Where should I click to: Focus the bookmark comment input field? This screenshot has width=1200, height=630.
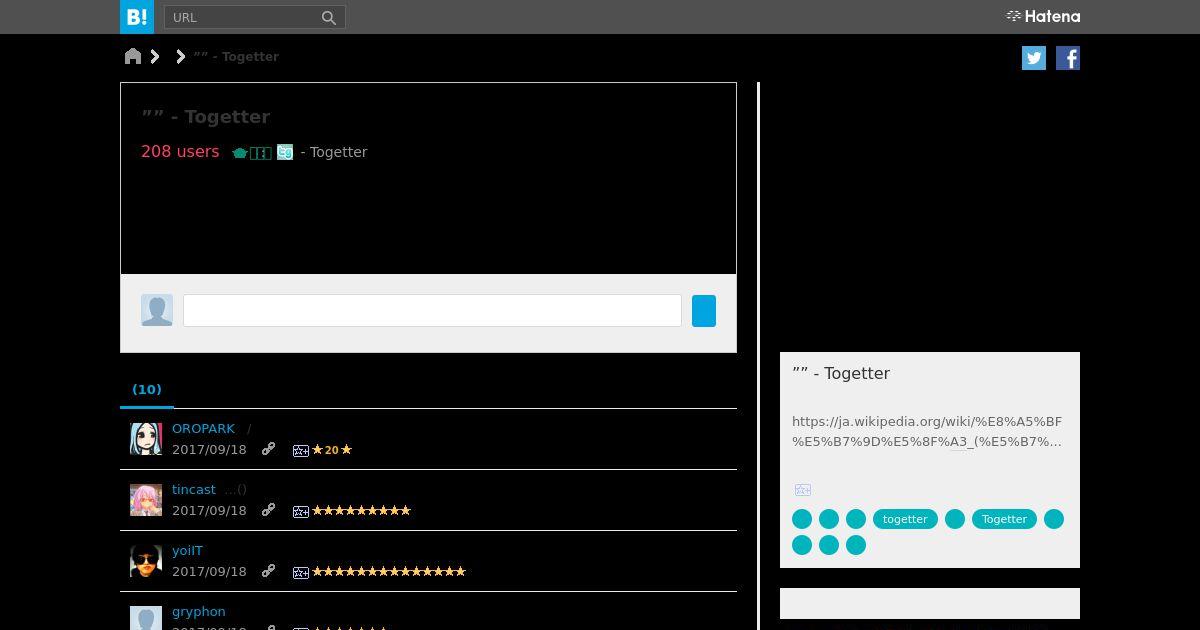click(x=432, y=310)
